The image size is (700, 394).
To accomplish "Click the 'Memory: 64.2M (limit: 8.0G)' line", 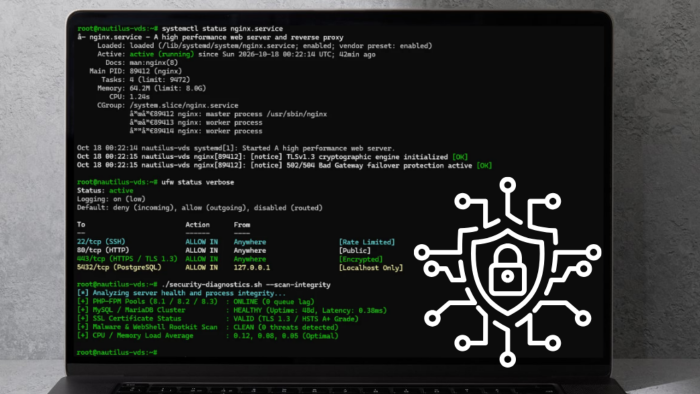I will click(x=152, y=88).
